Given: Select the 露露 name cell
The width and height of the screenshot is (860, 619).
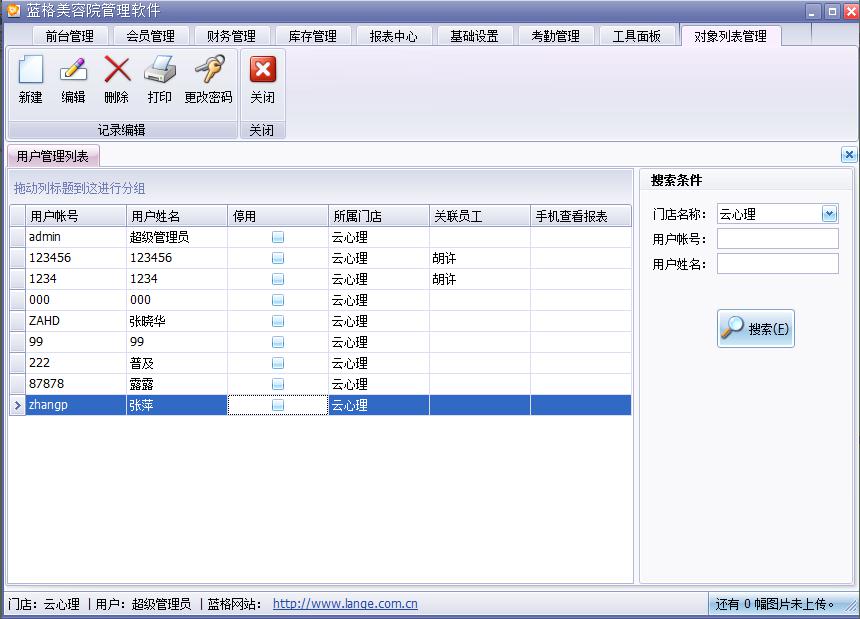Looking at the screenshot, I should (x=177, y=384).
